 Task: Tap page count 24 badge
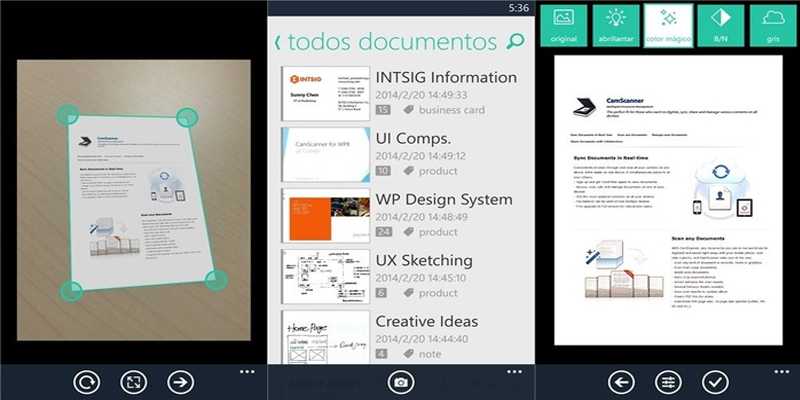click(384, 232)
